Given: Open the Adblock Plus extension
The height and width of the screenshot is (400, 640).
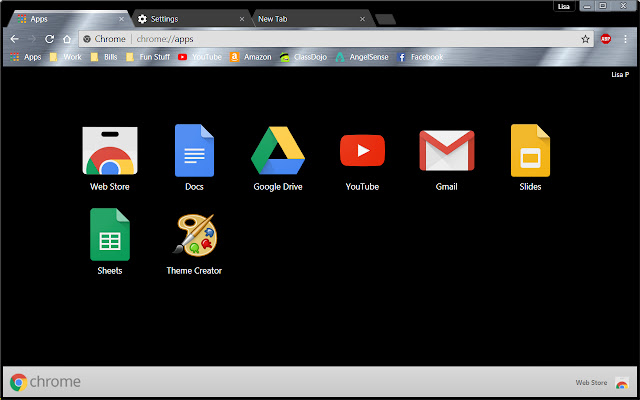Looking at the screenshot, I should (x=606, y=39).
